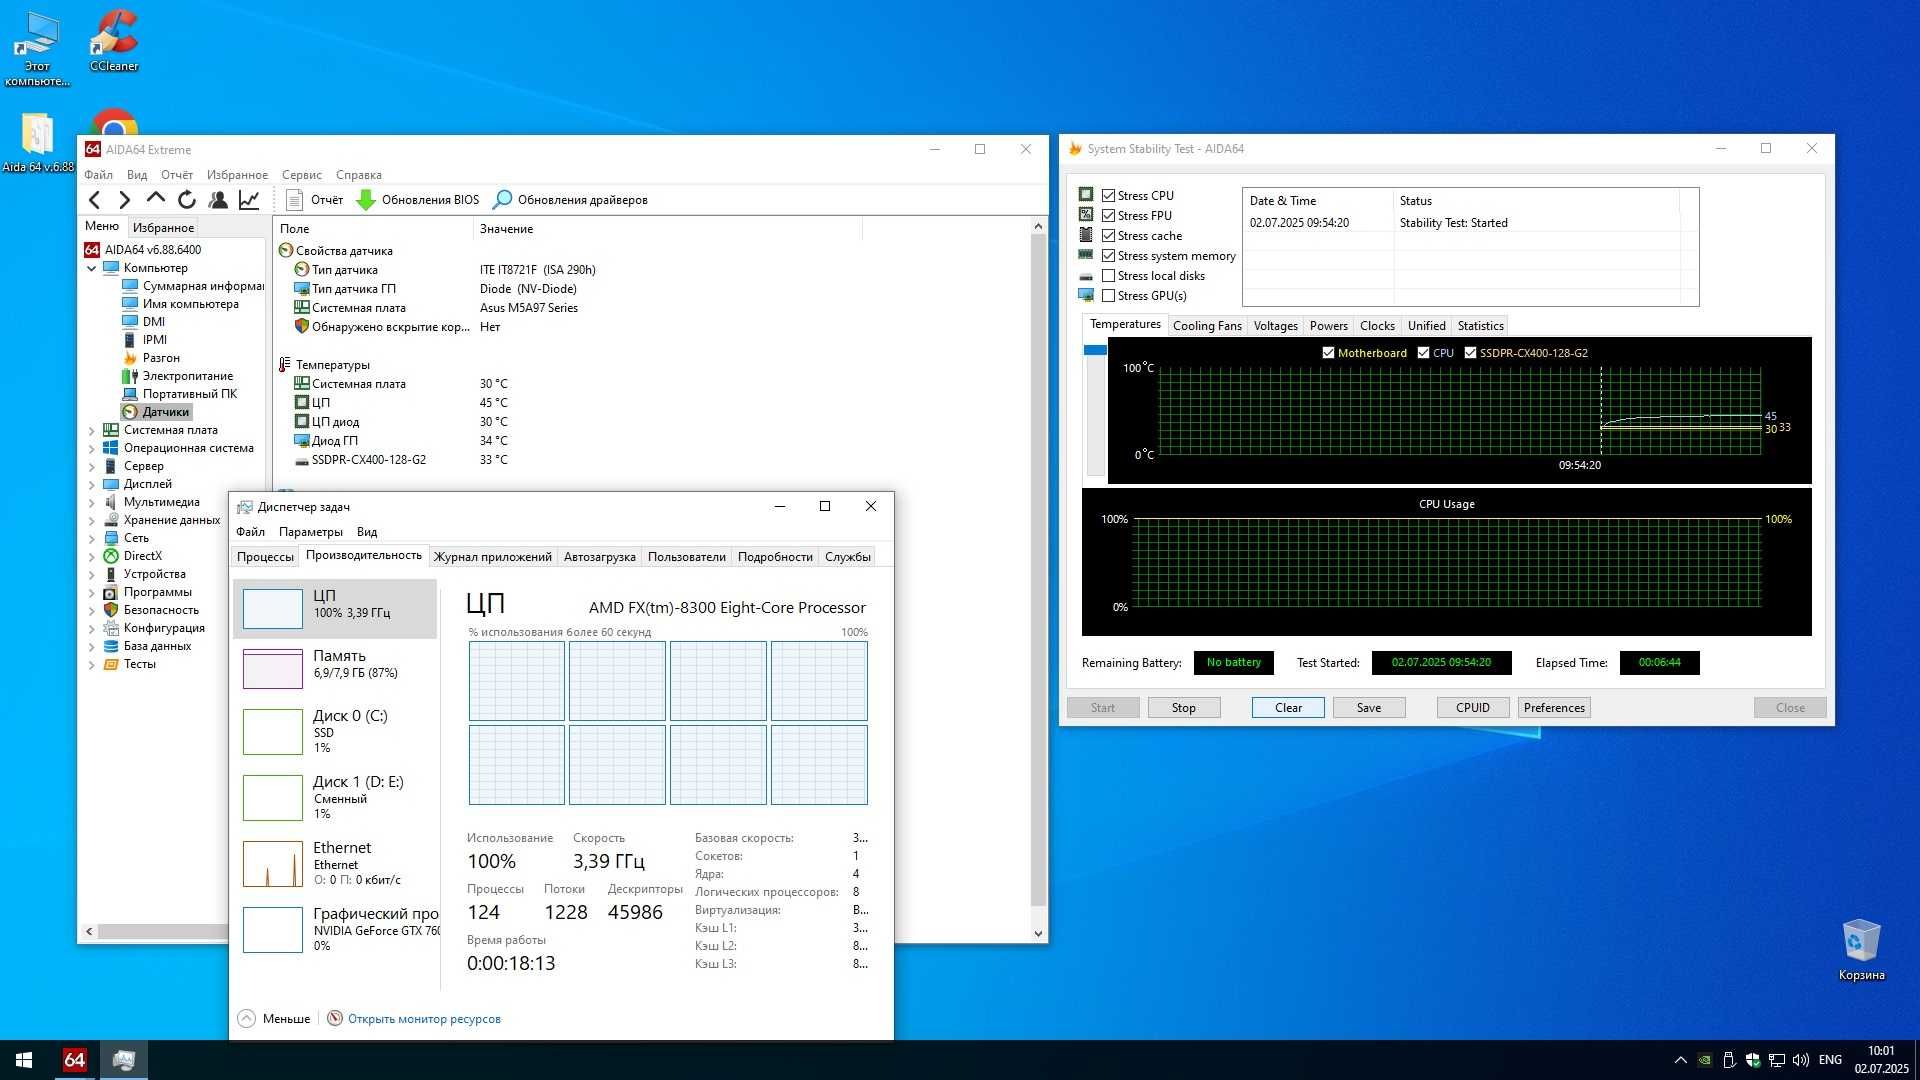Select Электропитание in the AIDA64 tree
The image size is (1920, 1080).
(178, 376)
